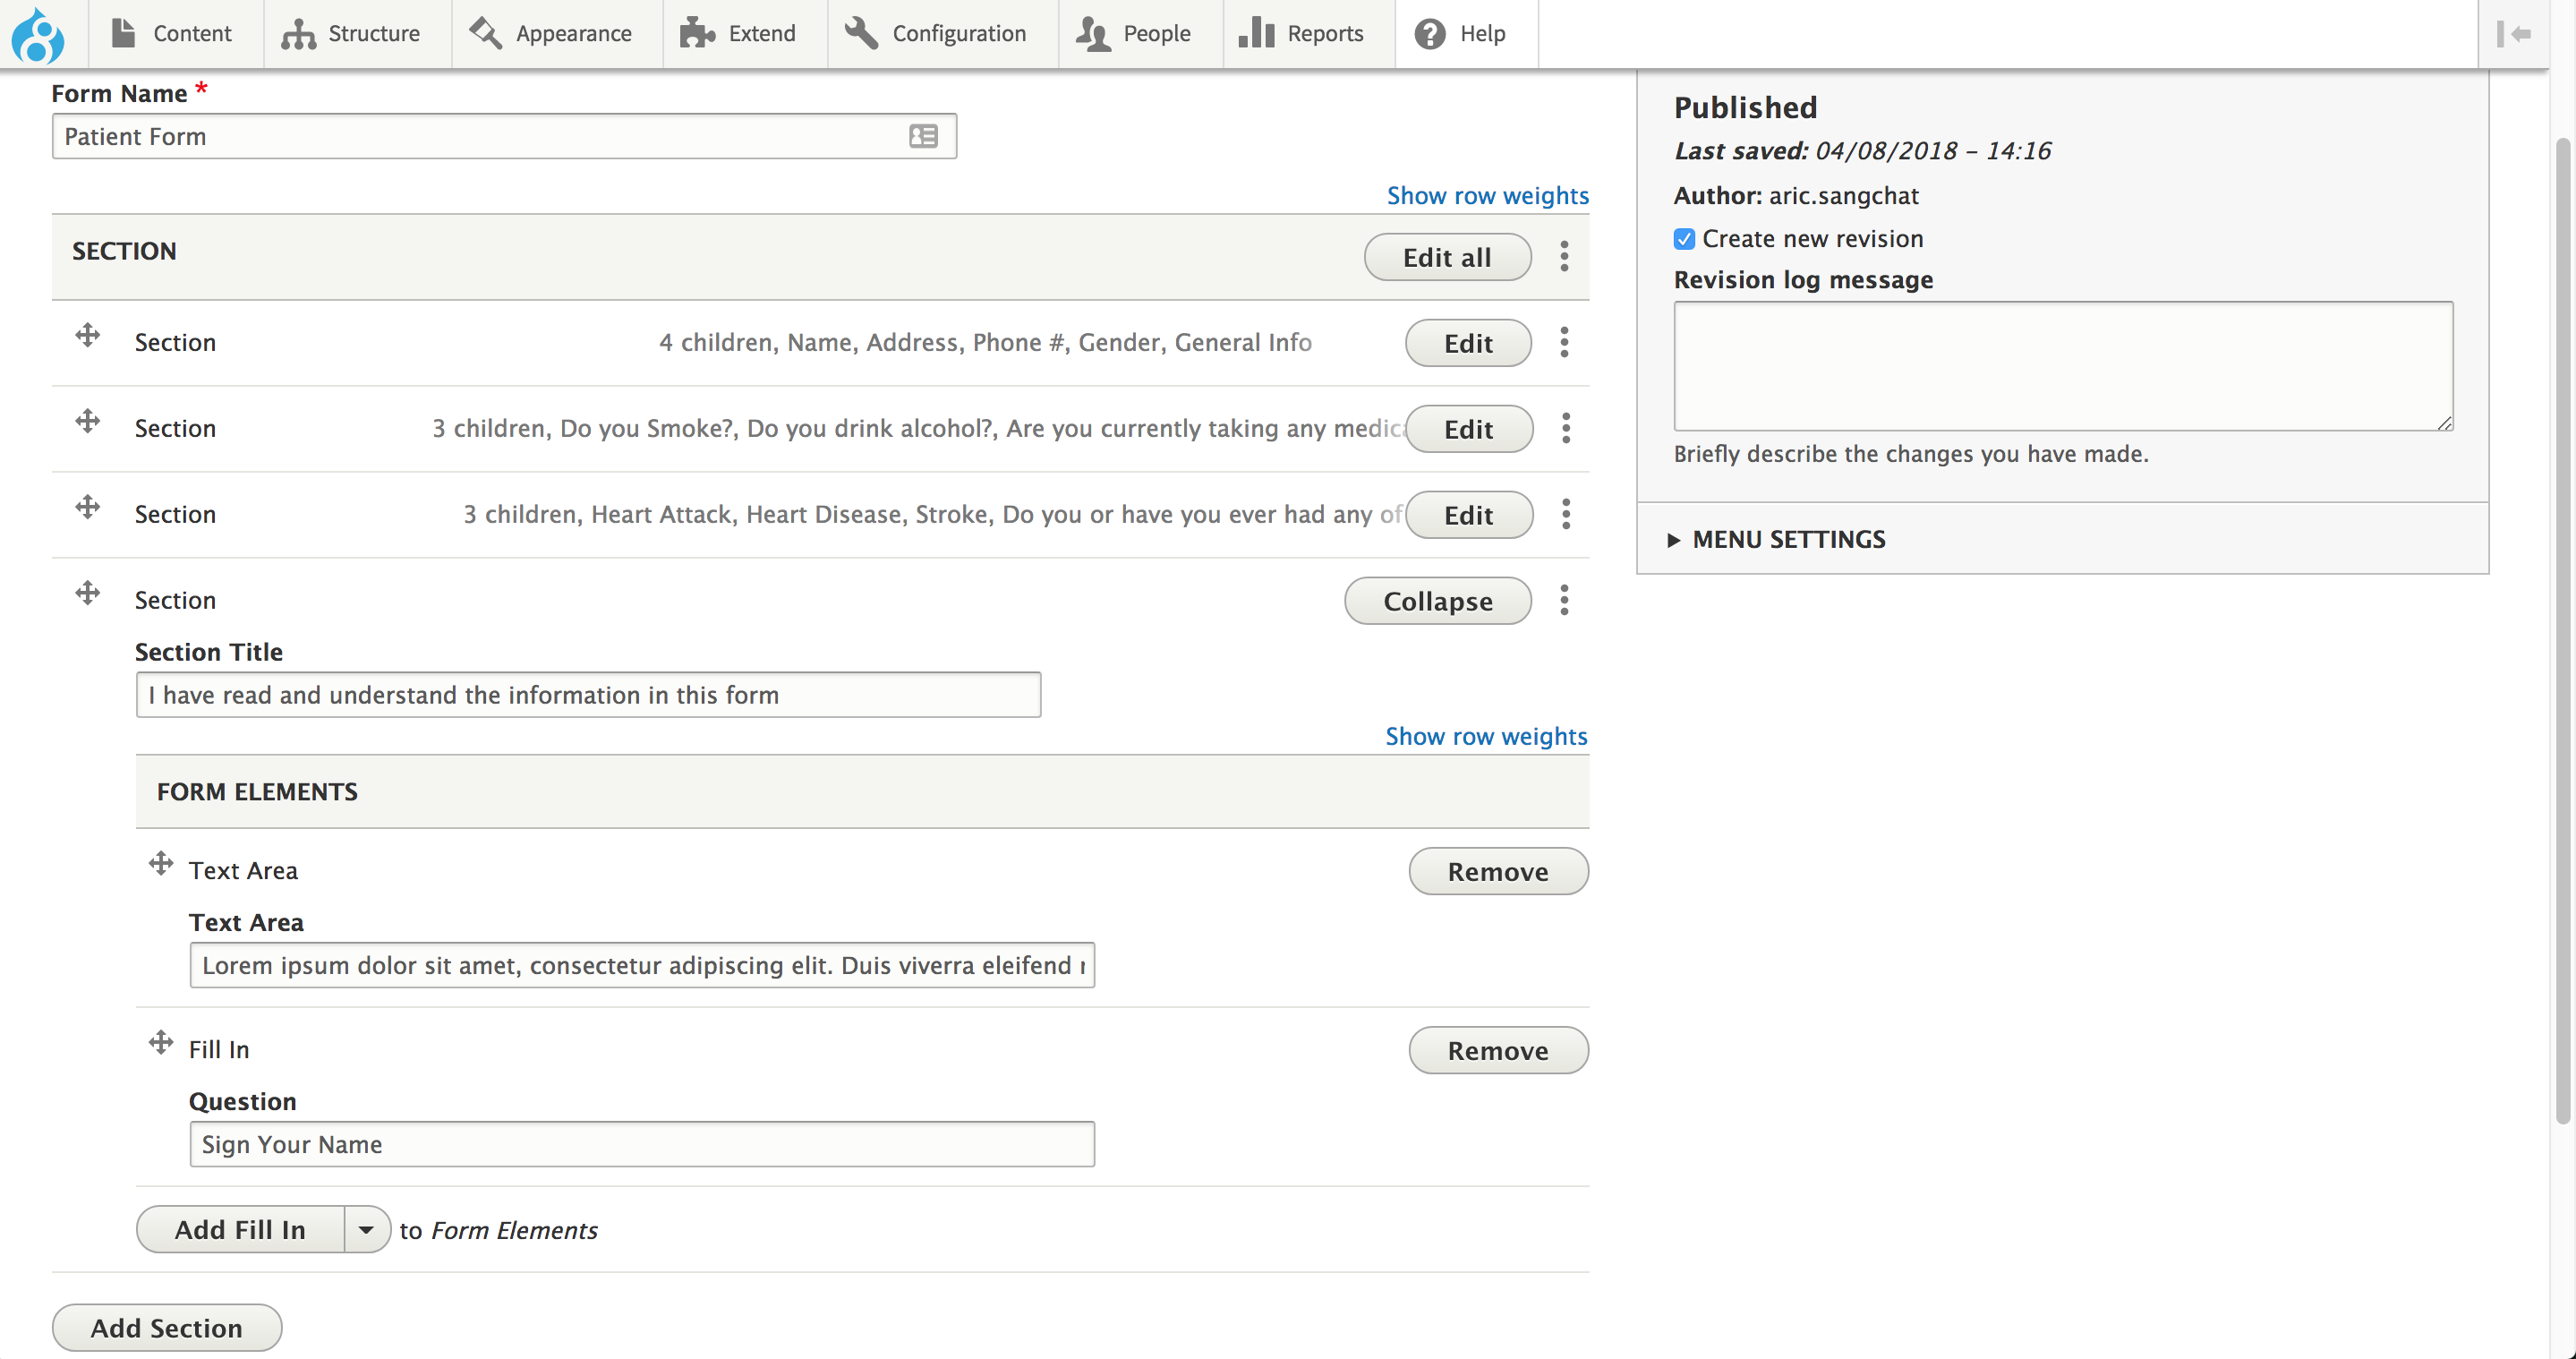Remove the Text Area form element
Image resolution: width=2576 pixels, height=1359 pixels.
(1497, 871)
